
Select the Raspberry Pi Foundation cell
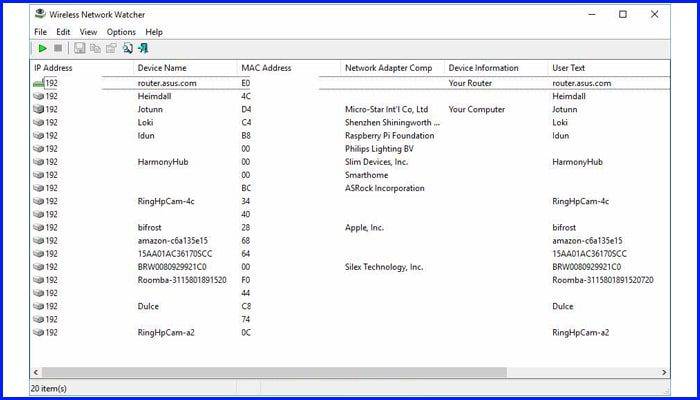389,136
